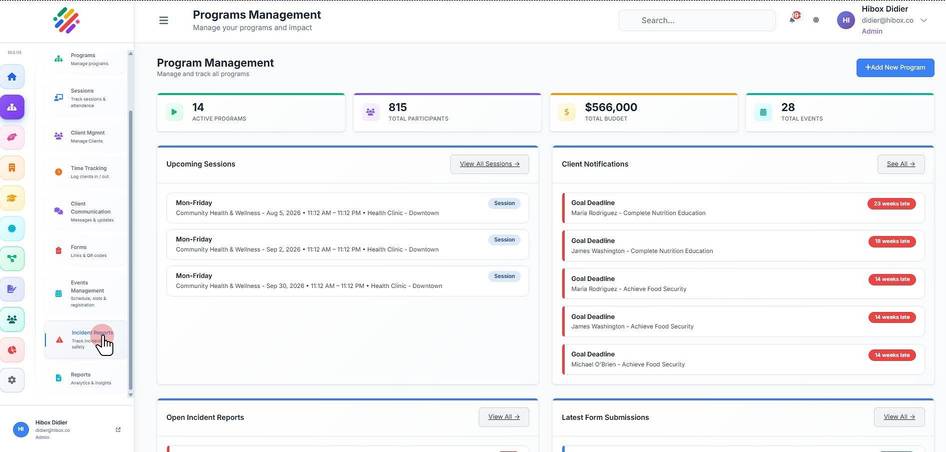Click View All Sessions button
946x452 pixels.
[x=489, y=164]
